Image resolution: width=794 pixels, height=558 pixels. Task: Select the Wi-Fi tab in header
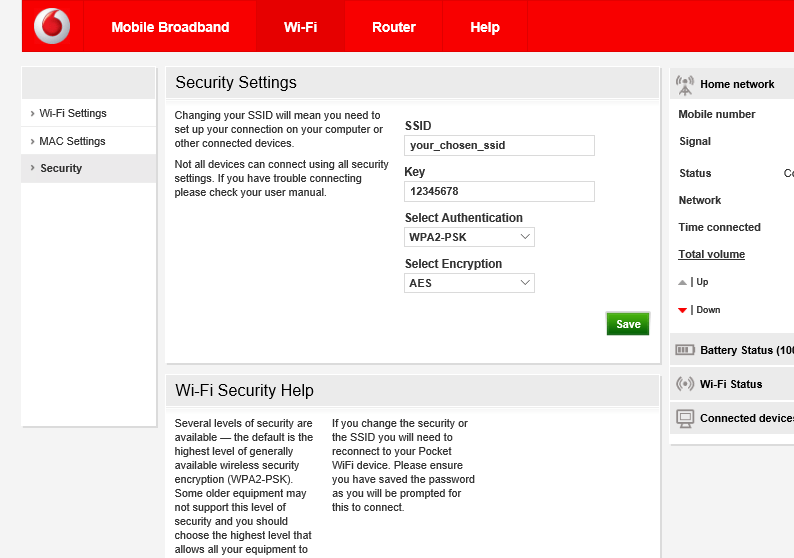[x=300, y=27]
